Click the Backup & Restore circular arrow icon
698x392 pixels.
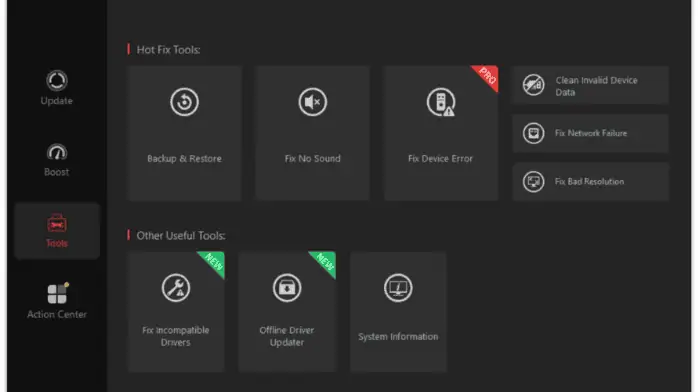[184, 102]
